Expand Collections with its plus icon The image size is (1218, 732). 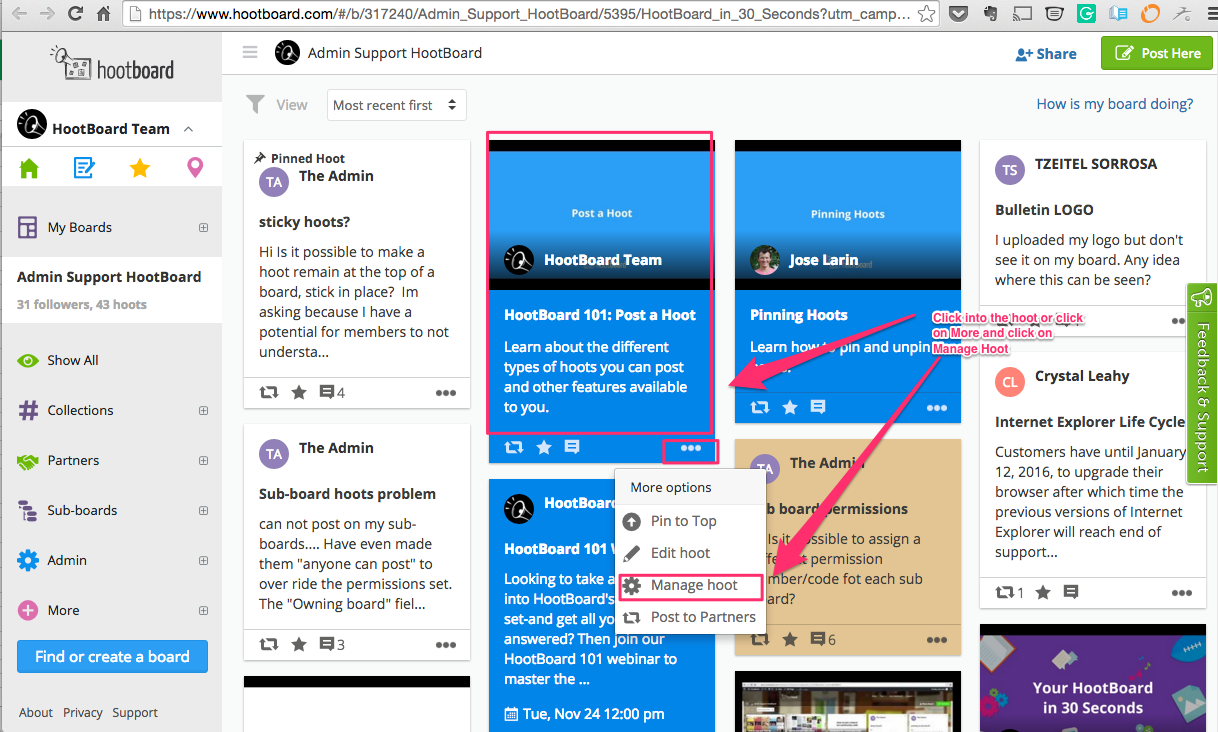tap(203, 410)
